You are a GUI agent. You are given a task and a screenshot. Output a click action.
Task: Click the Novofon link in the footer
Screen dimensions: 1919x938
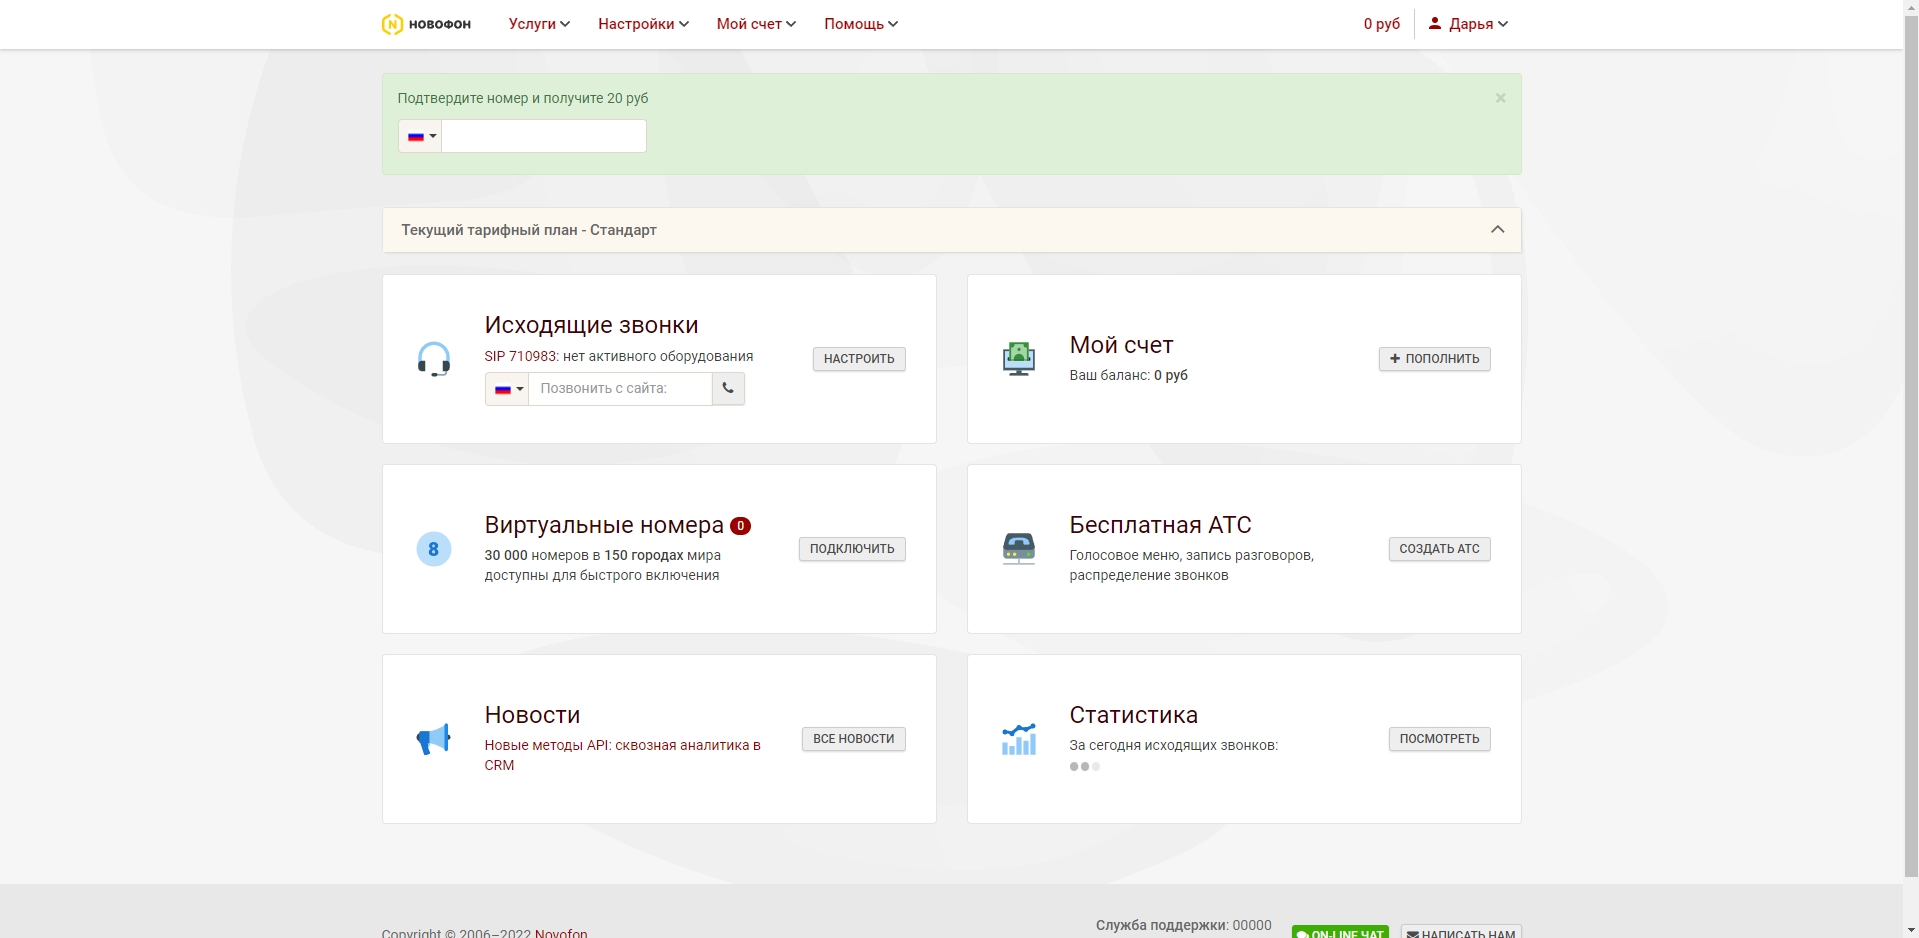pos(561,933)
